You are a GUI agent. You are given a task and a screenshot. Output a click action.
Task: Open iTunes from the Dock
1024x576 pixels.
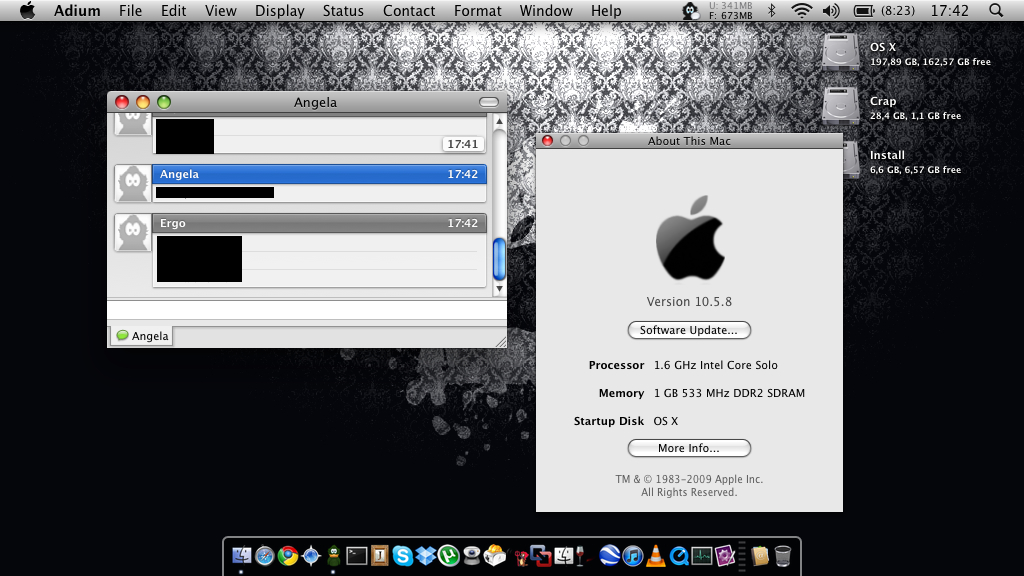[632, 556]
